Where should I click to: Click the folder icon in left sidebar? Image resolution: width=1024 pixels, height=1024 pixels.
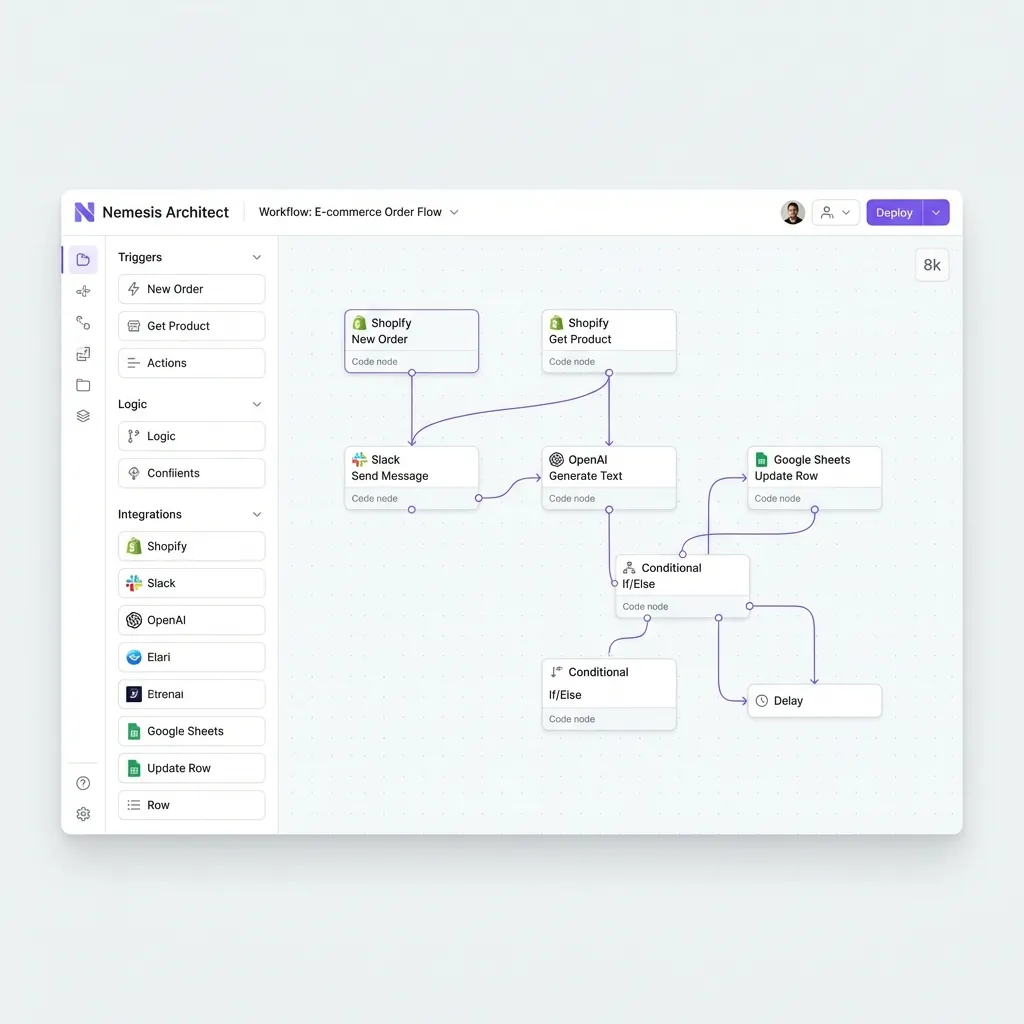pyautogui.click(x=83, y=385)
